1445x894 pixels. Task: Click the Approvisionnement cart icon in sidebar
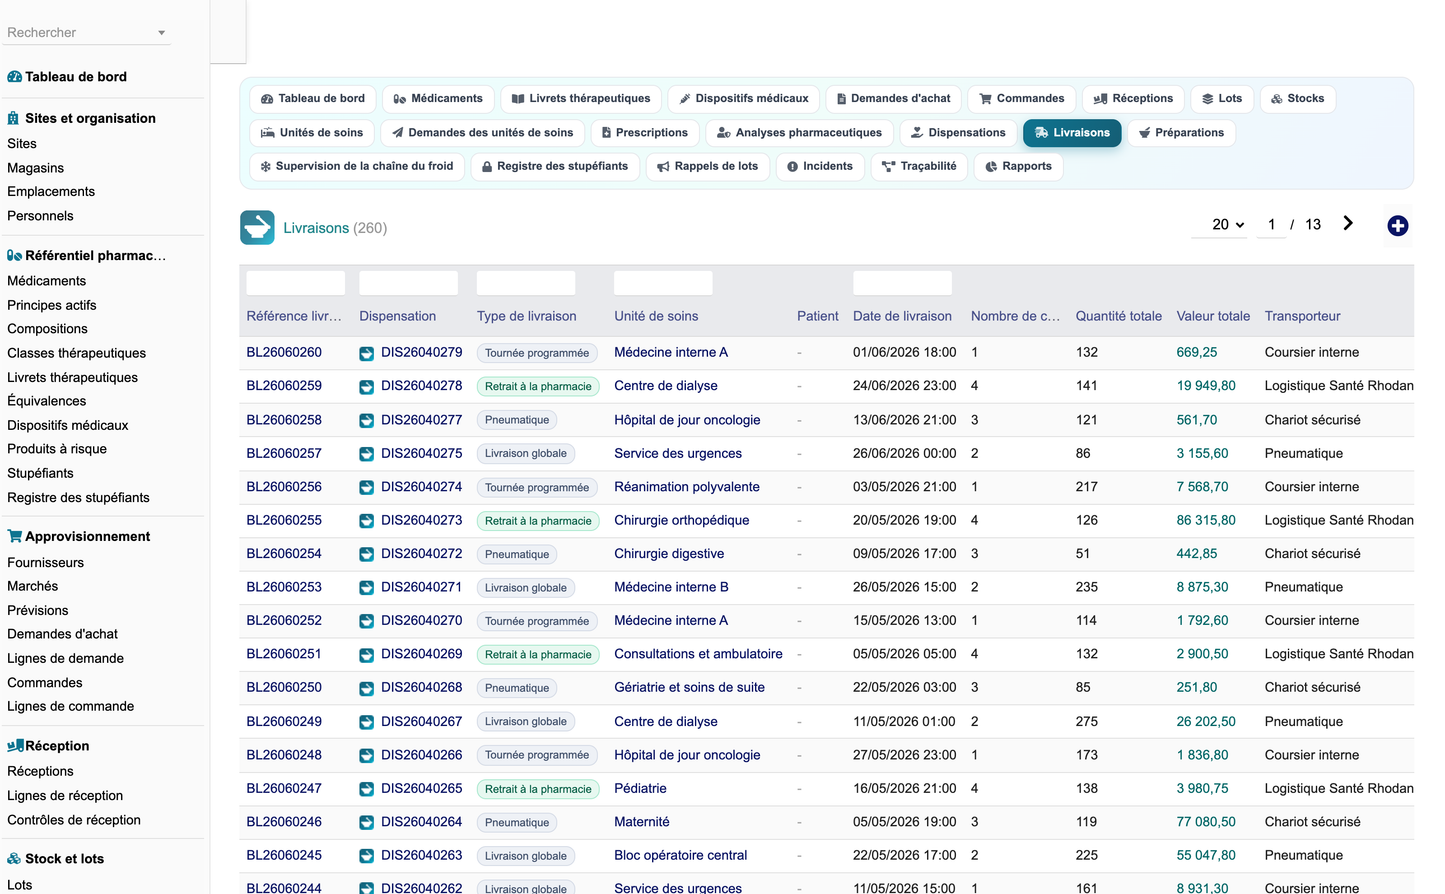pyautogui.click(x=14, y=536)
